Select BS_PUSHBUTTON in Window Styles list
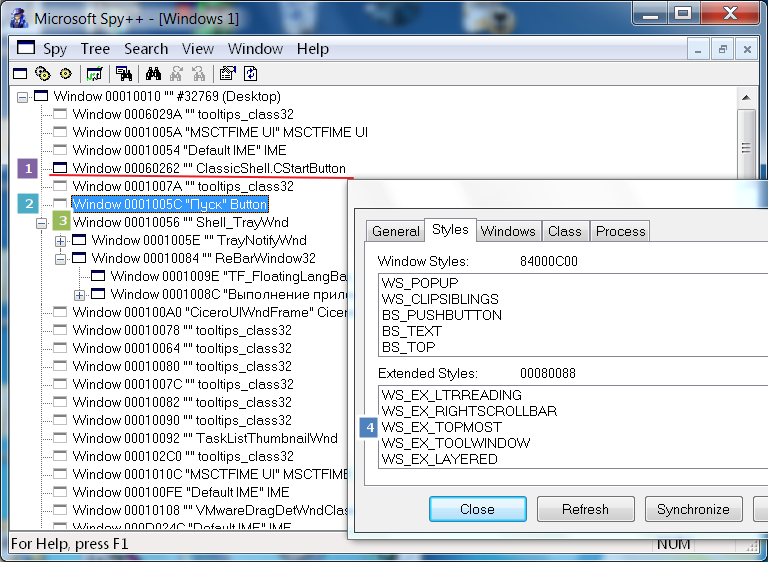768x562 pixels. 441,315
